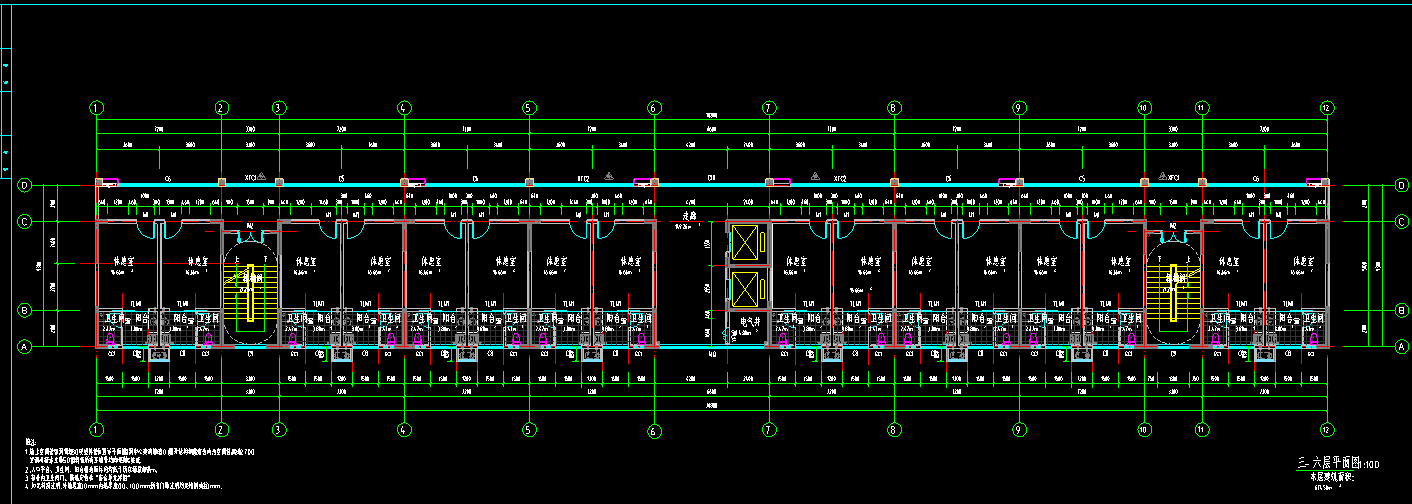Select the magenta window marker at axis 1 top
Screen dimensions: 1412x504
(x=106, y=181)
